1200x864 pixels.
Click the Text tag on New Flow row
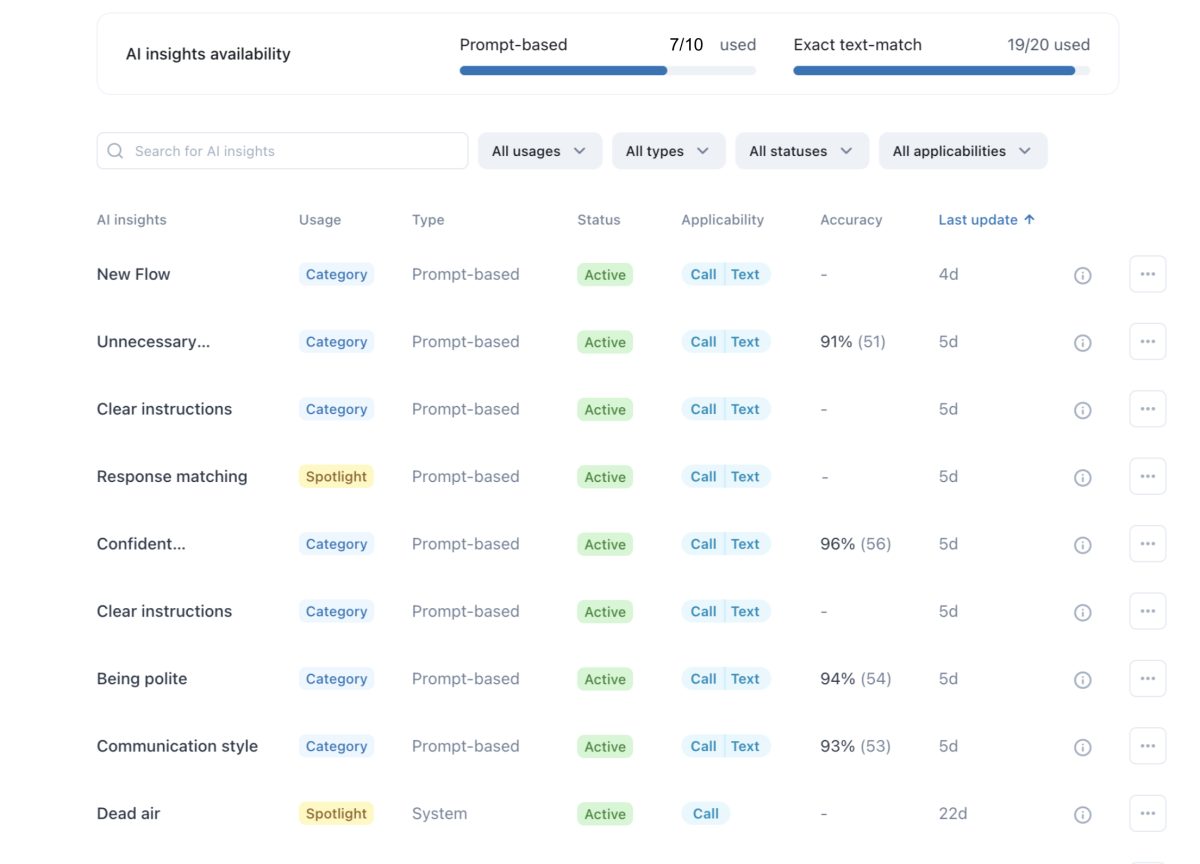click(x=746, y=274)
